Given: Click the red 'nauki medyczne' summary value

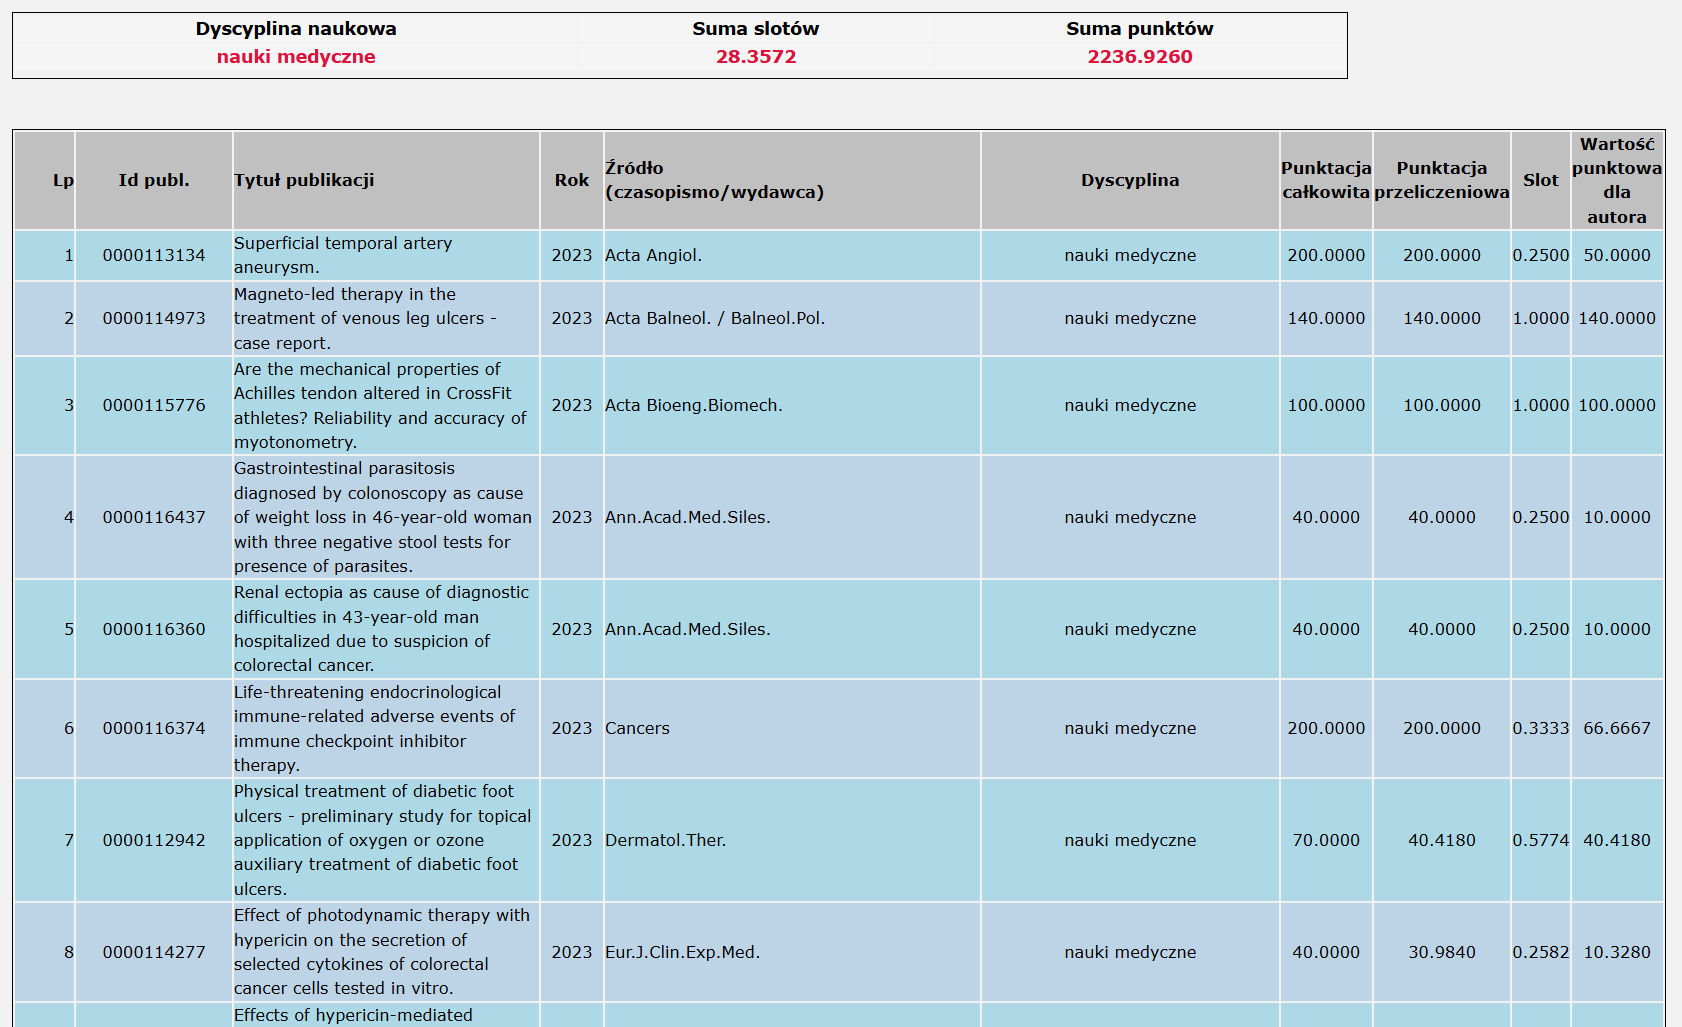Looking at the screenshot, I should (296, 57).
